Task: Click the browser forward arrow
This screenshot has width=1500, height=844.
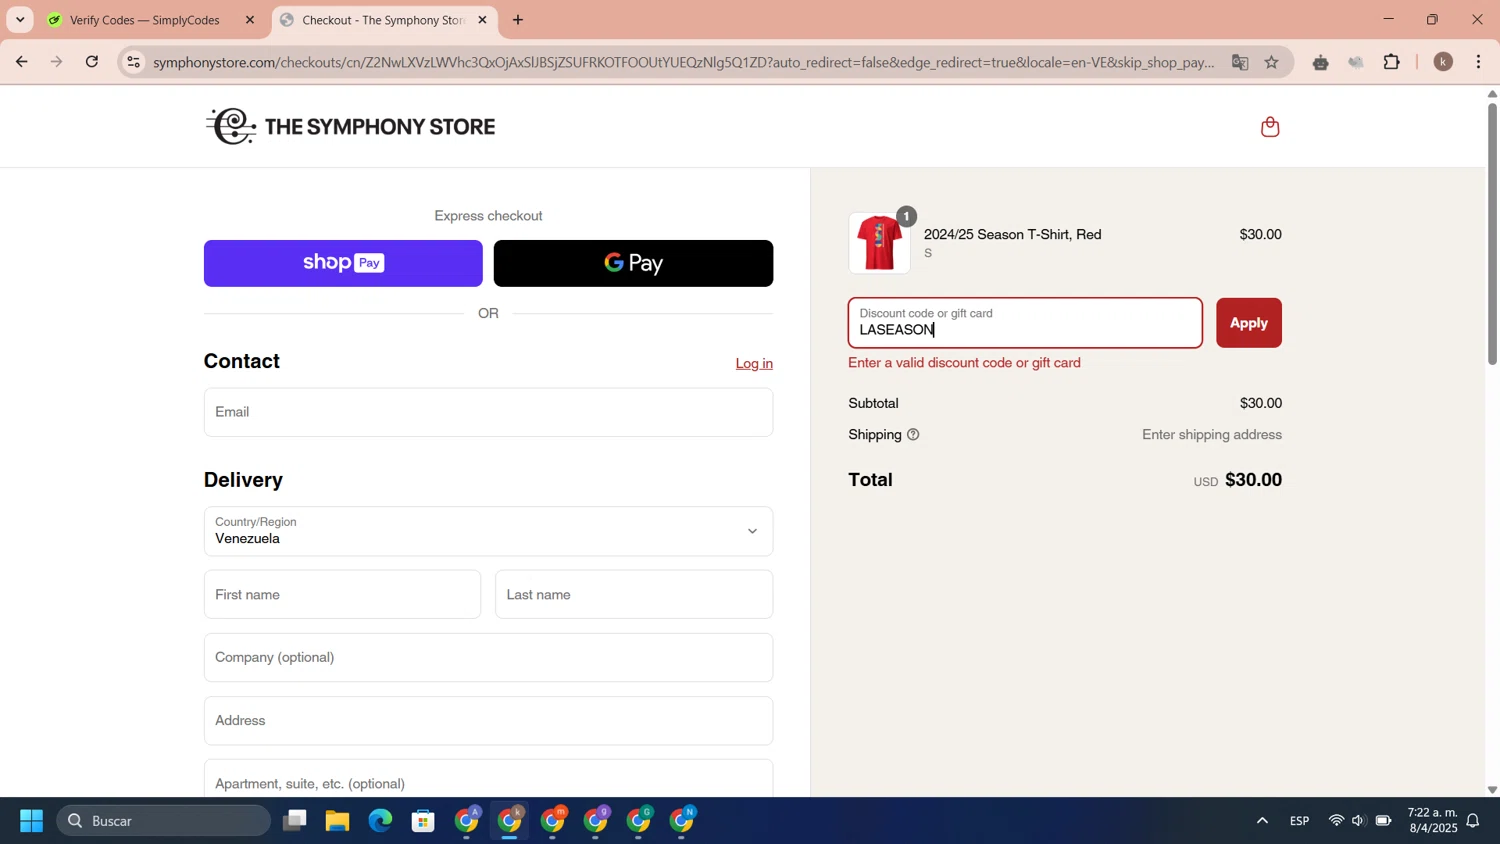Action: (x=57, y=62)
